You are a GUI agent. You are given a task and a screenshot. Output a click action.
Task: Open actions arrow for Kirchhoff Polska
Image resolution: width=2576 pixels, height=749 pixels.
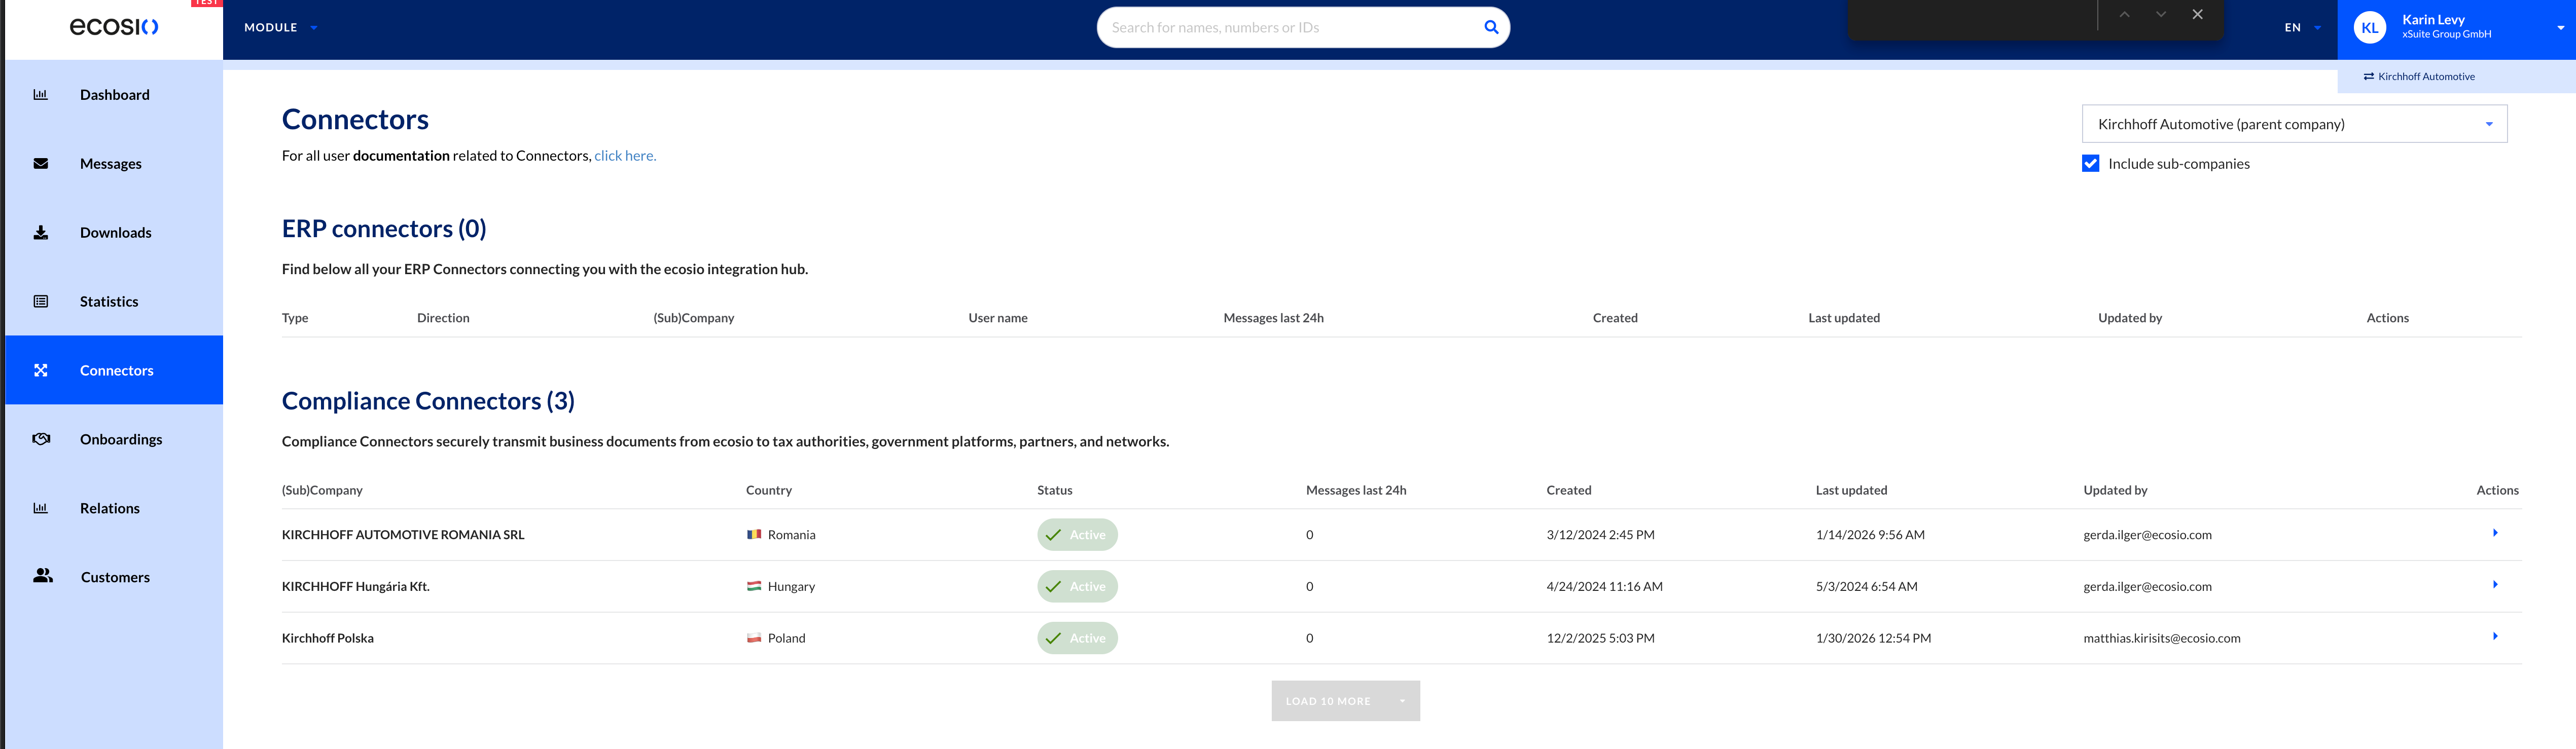tap(2495, 636)
